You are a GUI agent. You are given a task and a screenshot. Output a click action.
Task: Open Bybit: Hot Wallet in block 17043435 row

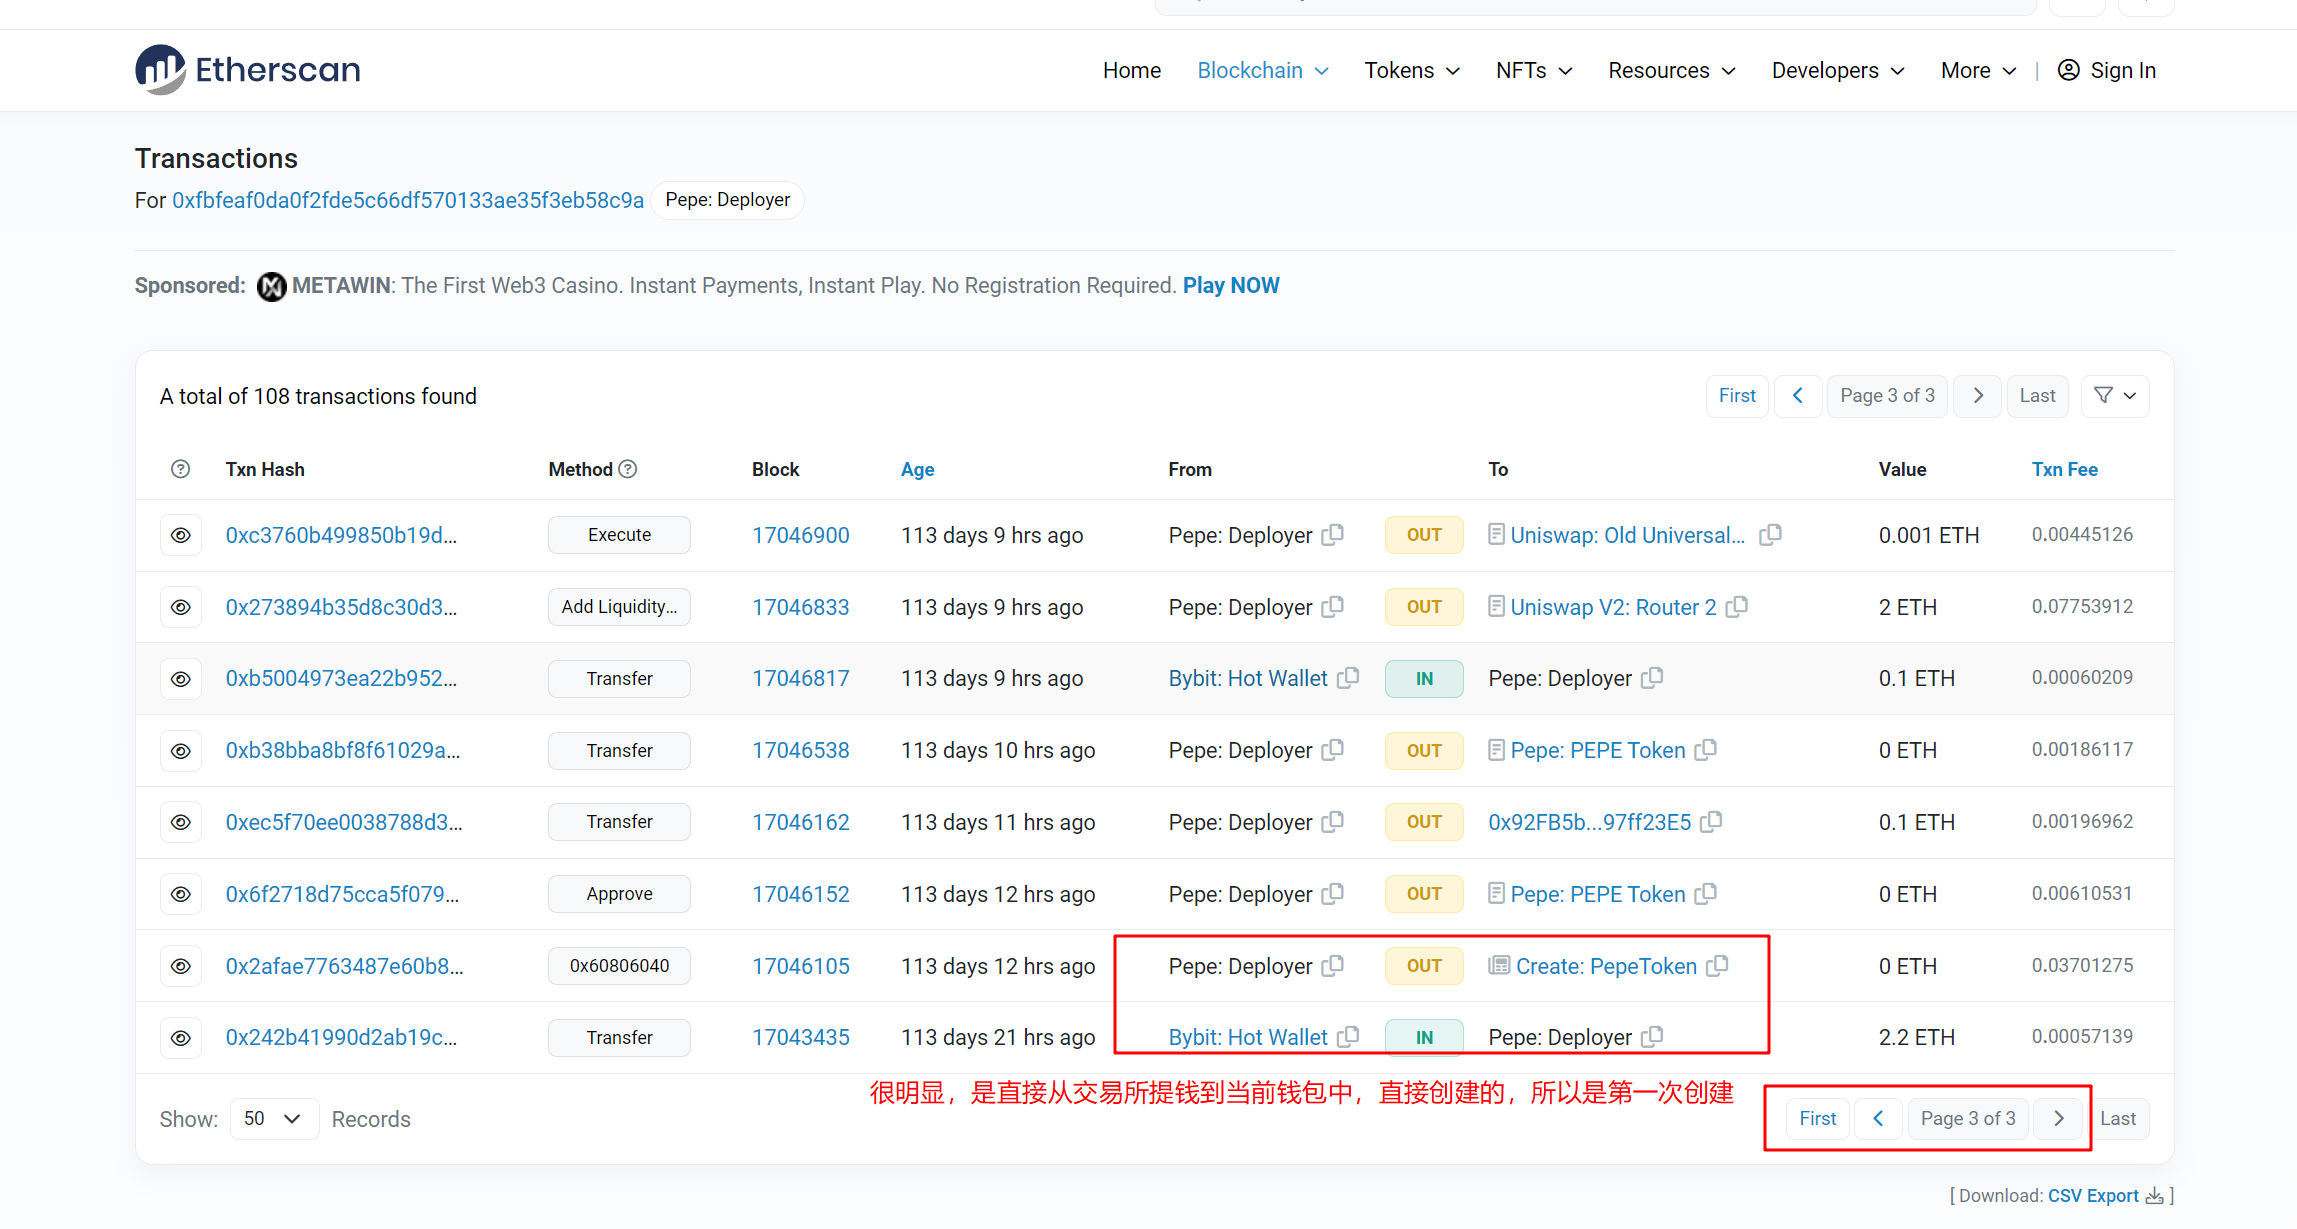(x=1248, y=1038)
